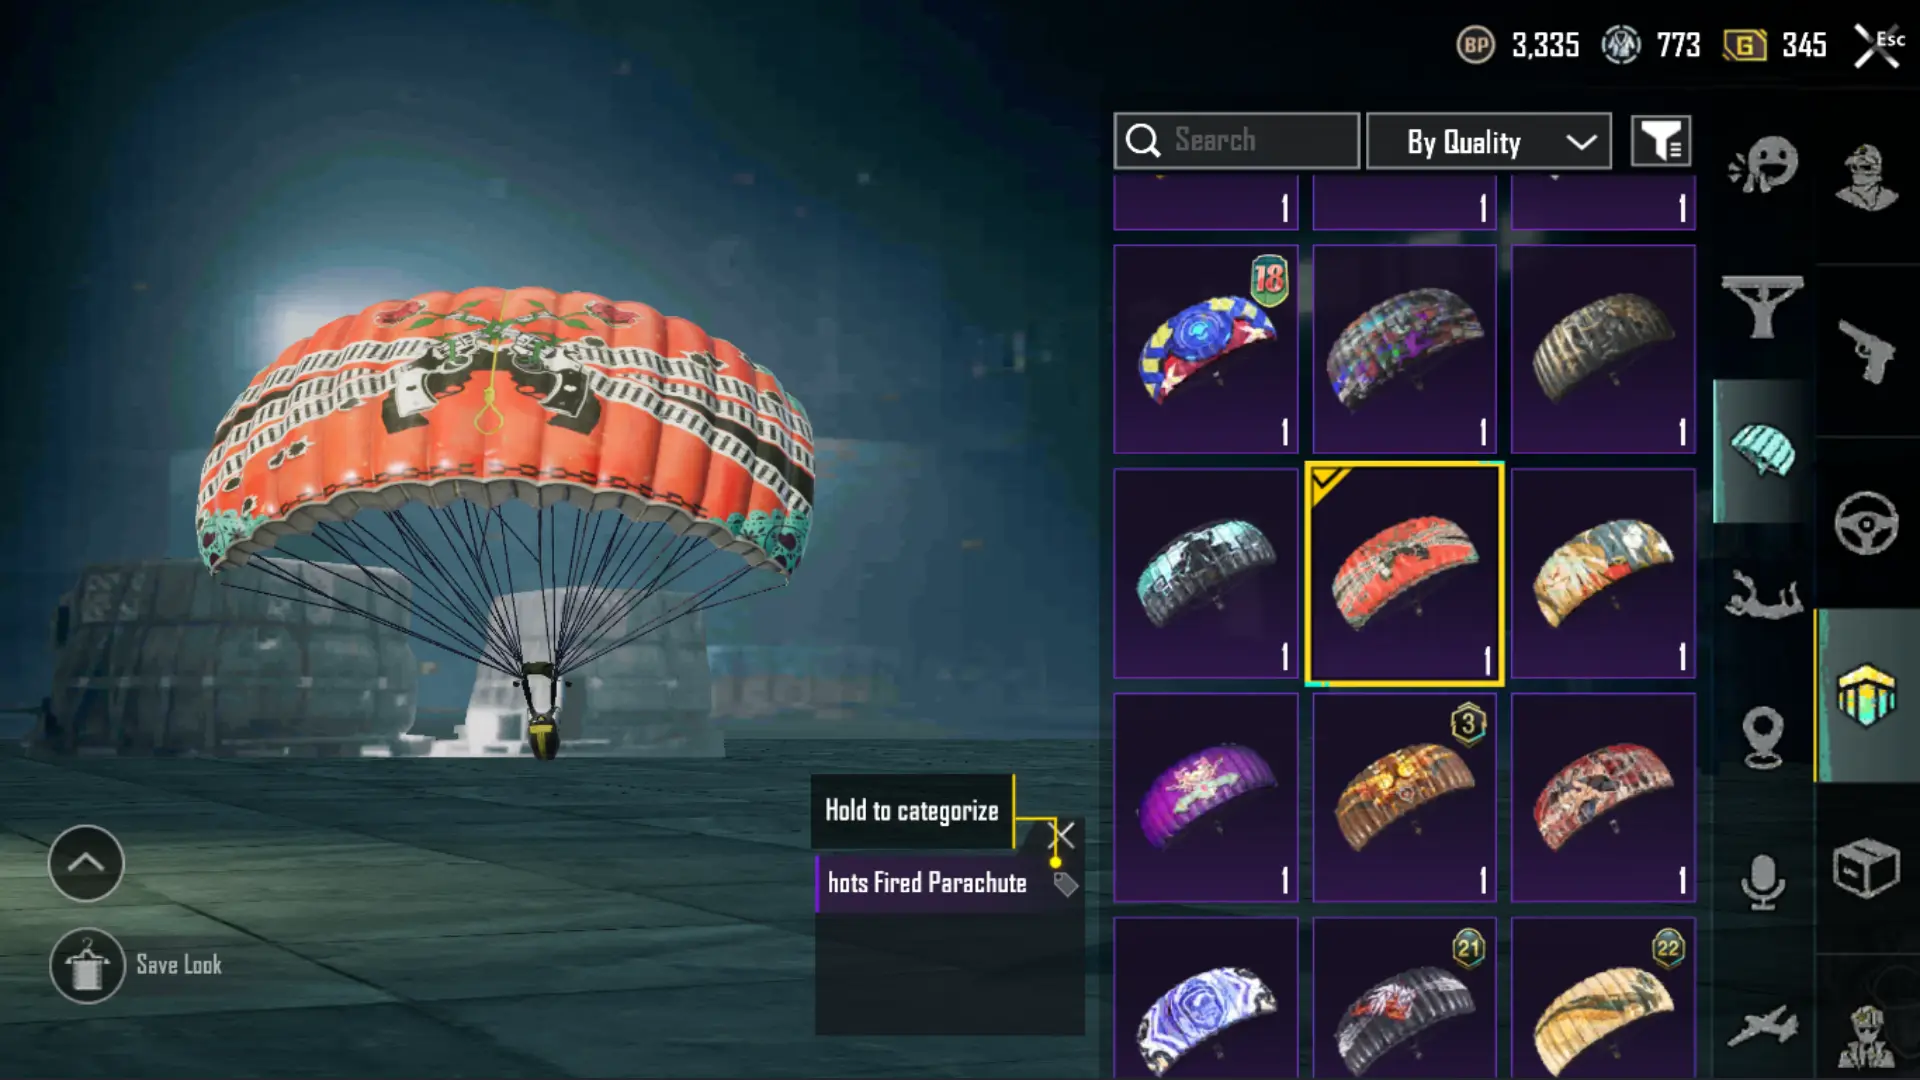Open the character outfit category tab
The image size is (1920, 1080).
pos(1866,179)
